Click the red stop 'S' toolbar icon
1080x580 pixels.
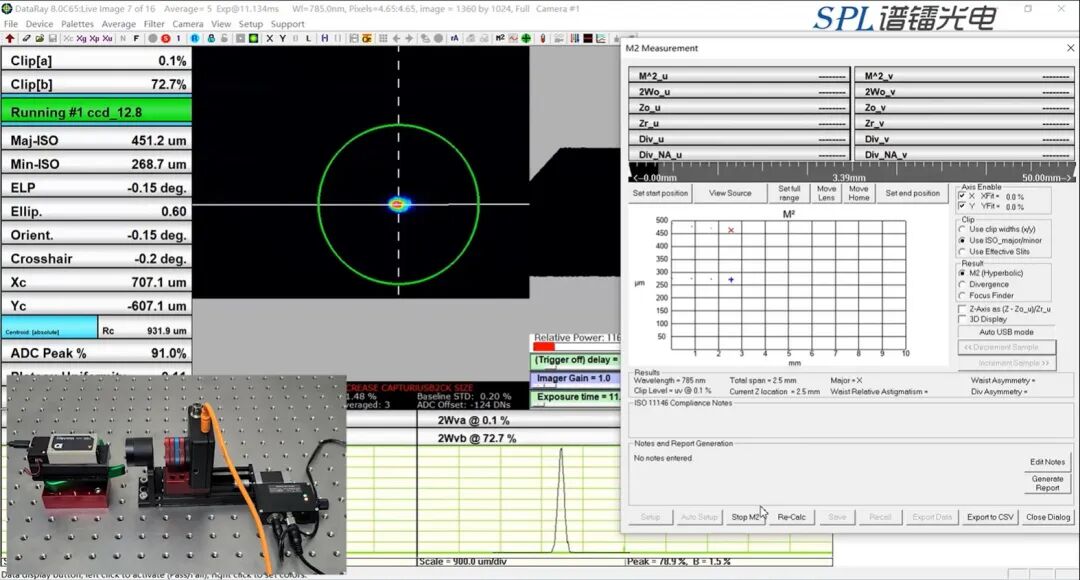coord(165,38)
